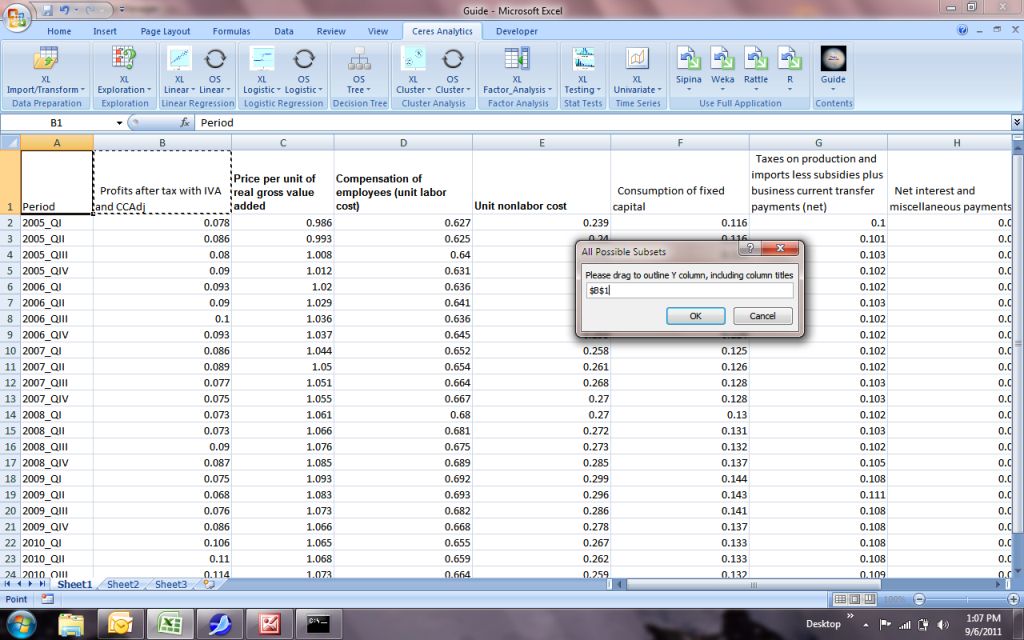Click the volume tray icon
This screenshot has height=640, width=1024.
tap(942, 625)
